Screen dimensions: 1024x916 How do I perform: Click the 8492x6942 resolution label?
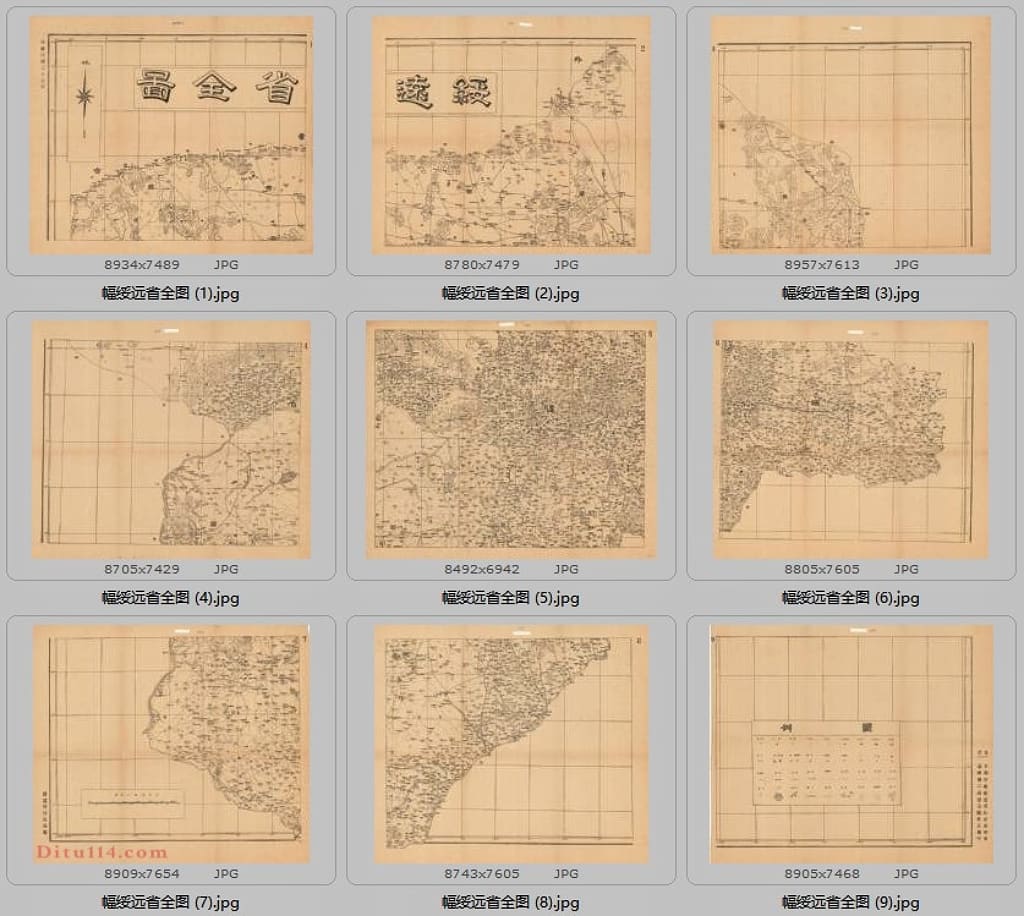tap(482, 569)
